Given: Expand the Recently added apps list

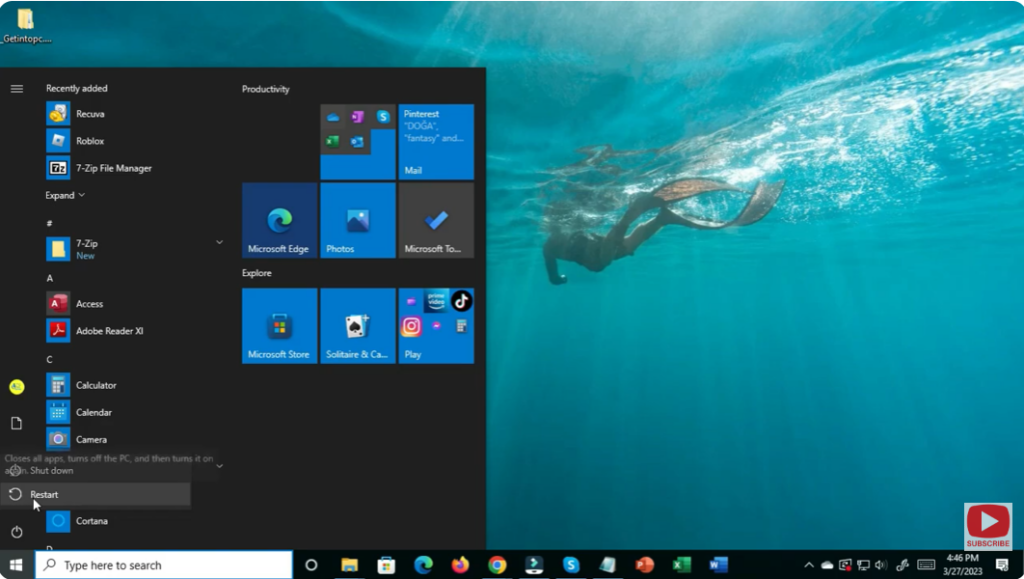Looking at the screenshot, I should 62,195.
